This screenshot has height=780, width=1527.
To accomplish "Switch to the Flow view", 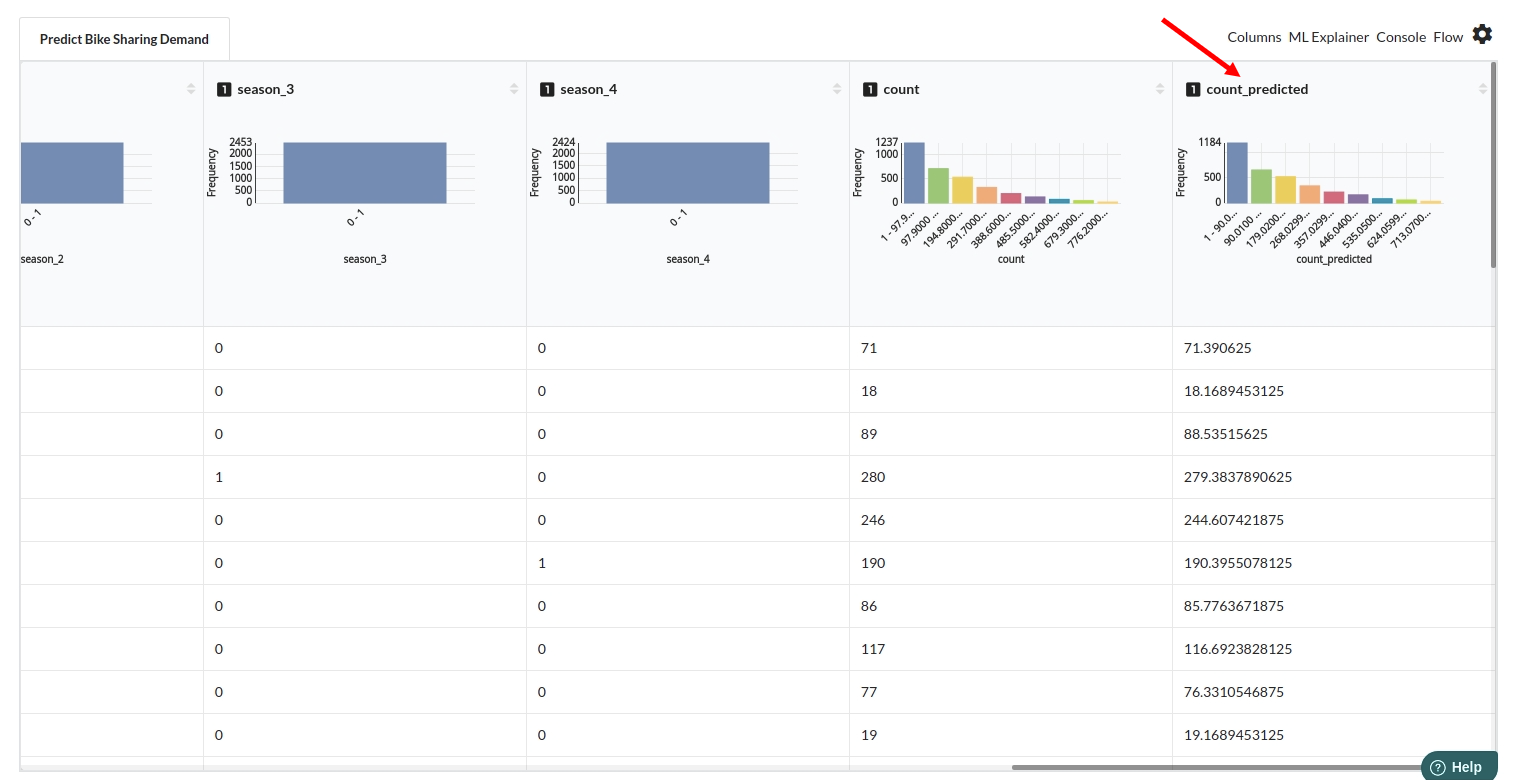I will [1448, 37].
